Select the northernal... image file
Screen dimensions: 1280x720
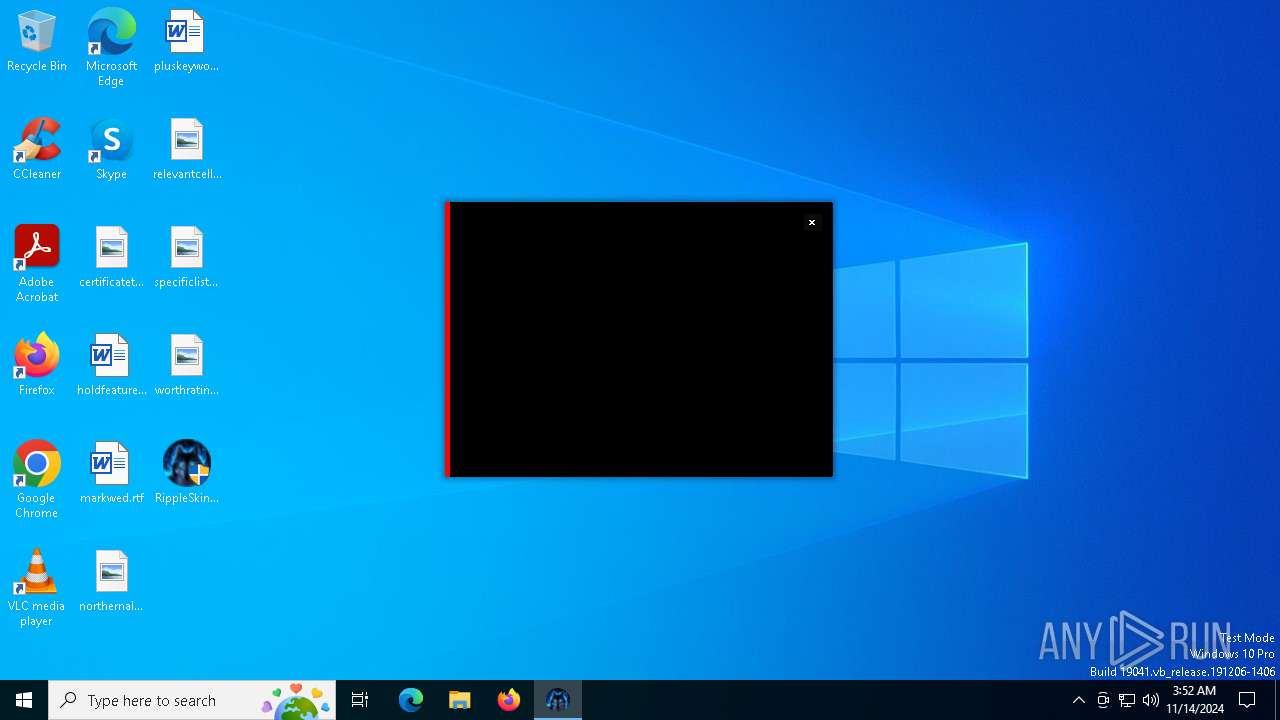coord(111,582)
